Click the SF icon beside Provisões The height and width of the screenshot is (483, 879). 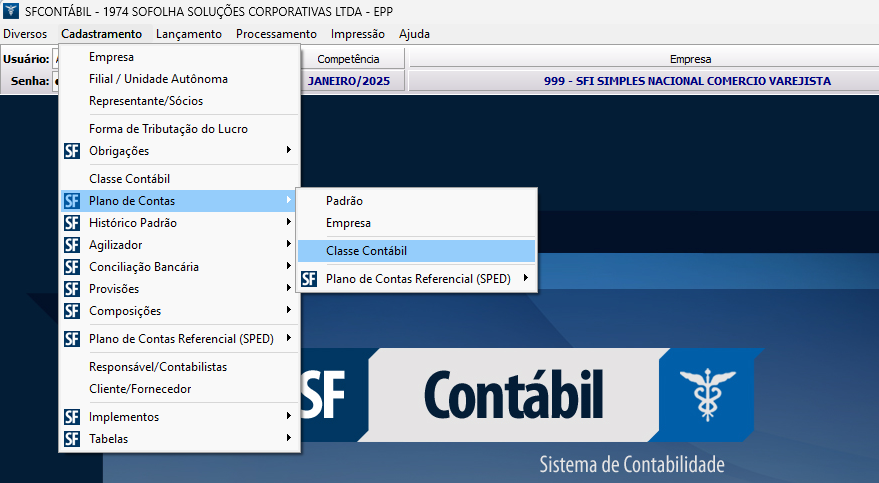tap(71, 289)
